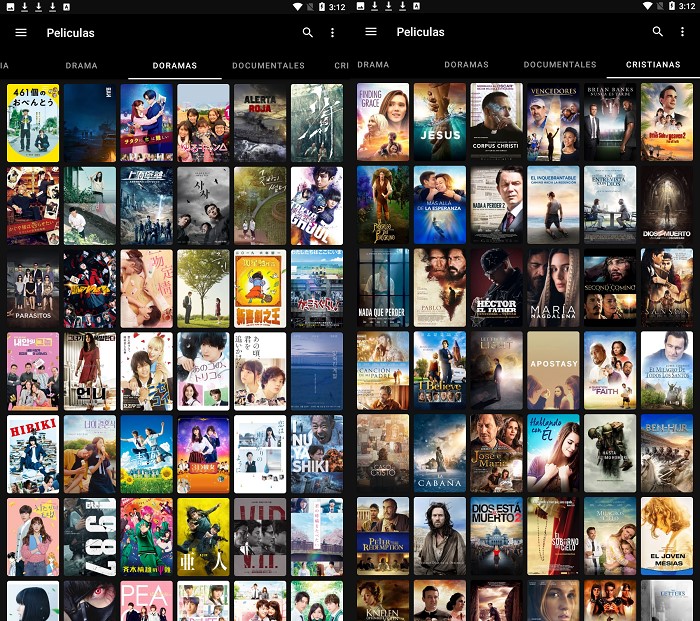Open the Ben-Hur movie poster

(667, 453)
